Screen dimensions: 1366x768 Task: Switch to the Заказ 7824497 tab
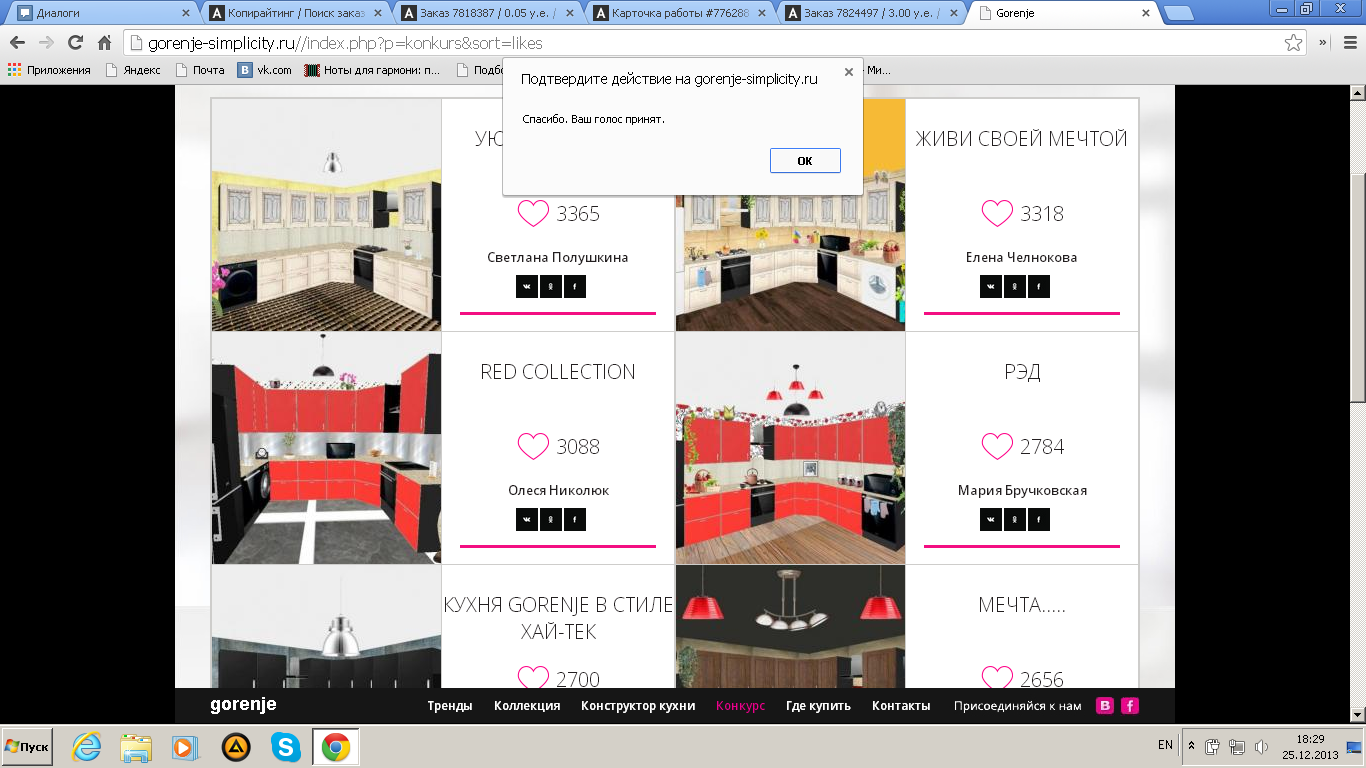tap(873, 13)
